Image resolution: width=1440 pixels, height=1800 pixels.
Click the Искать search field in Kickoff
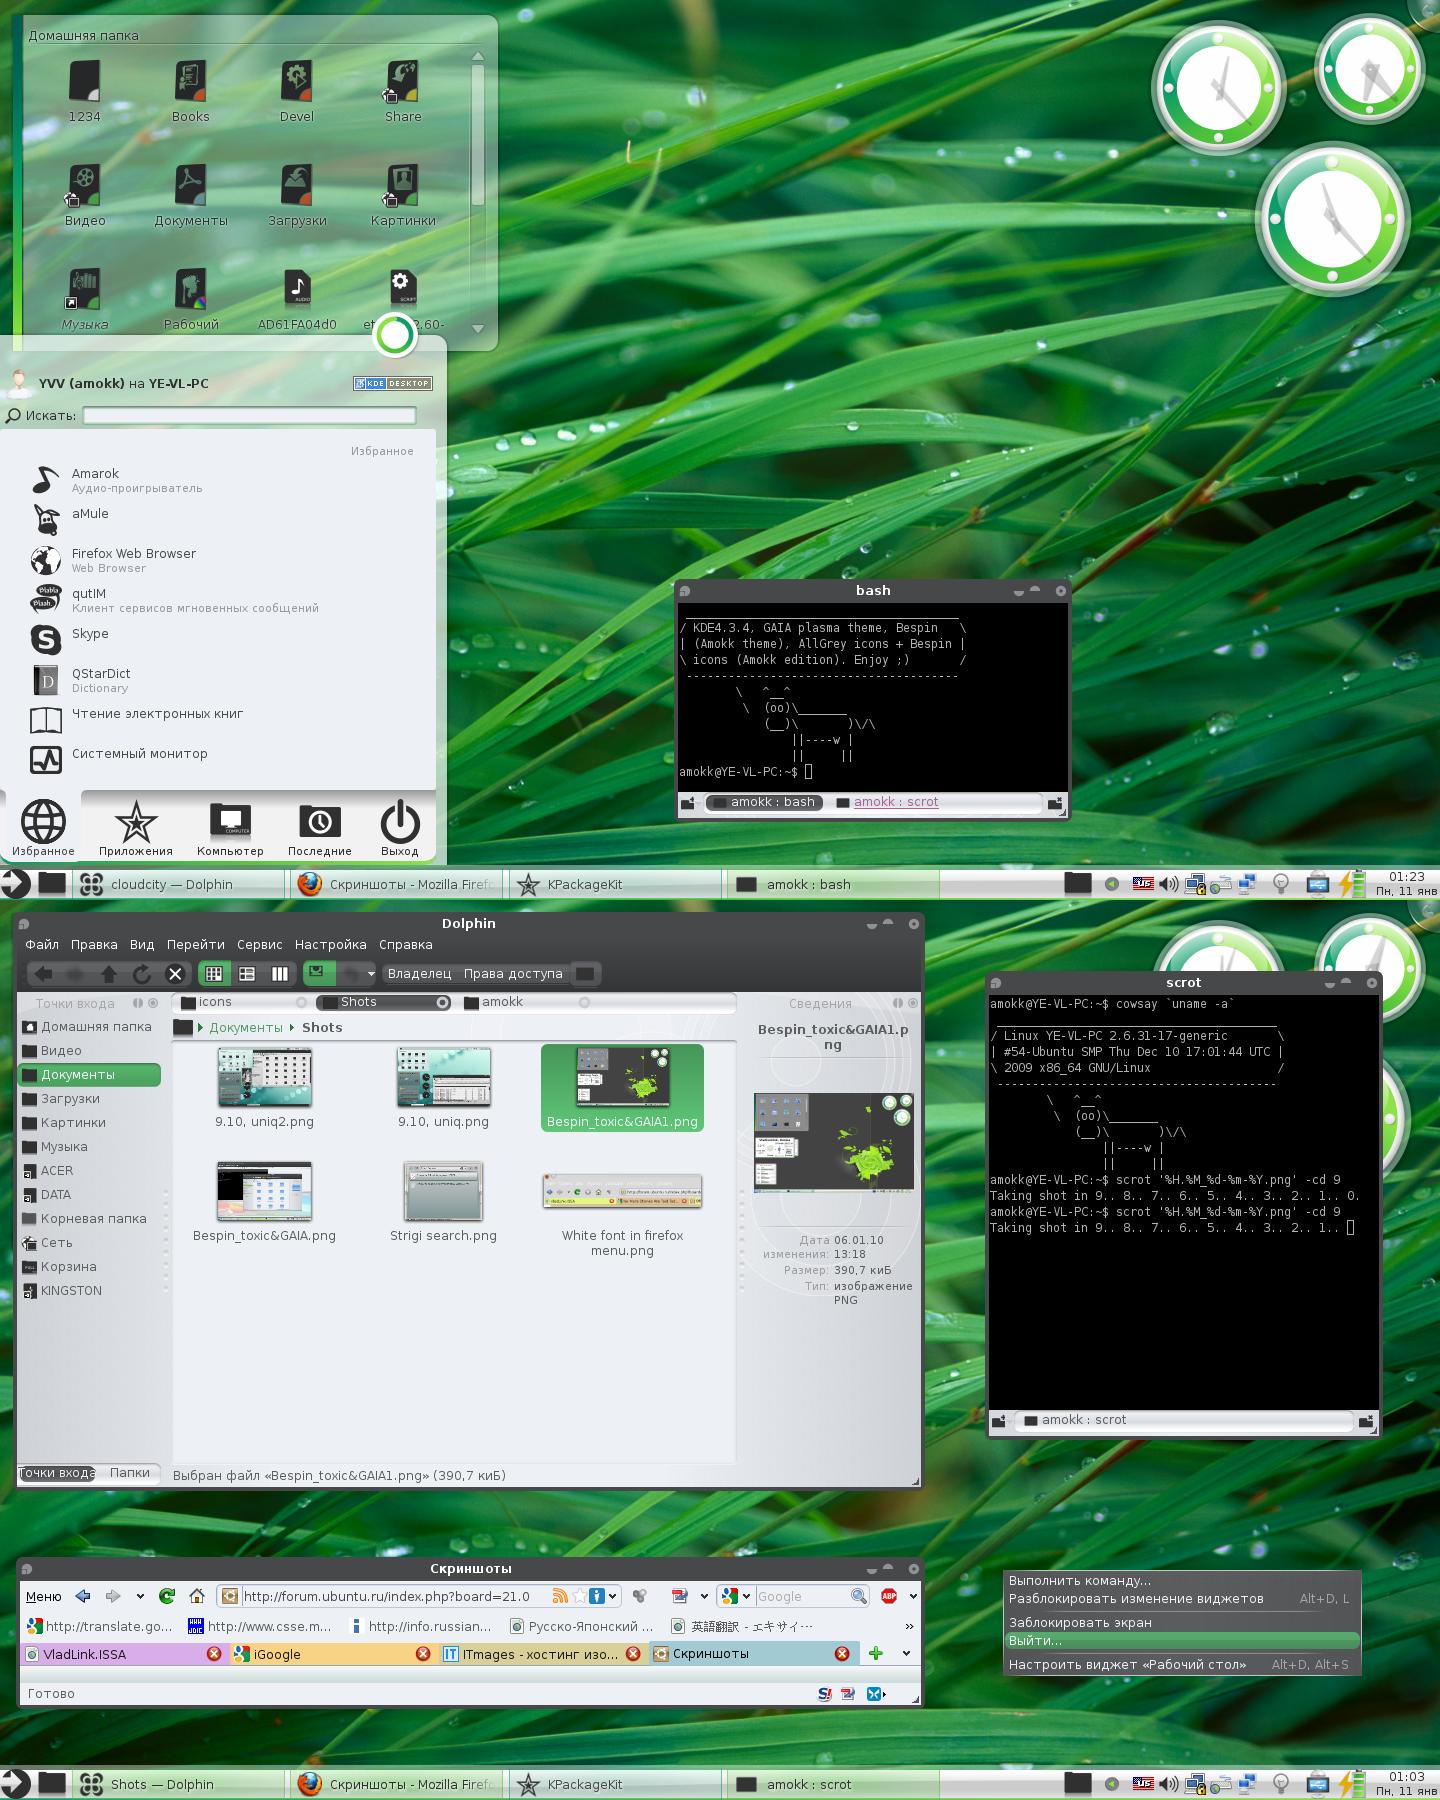click(249, 415)
